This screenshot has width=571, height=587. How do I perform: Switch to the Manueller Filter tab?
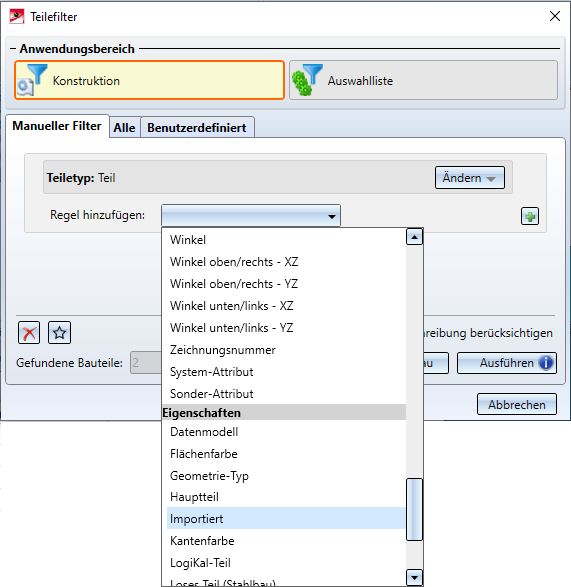[57, 126]
